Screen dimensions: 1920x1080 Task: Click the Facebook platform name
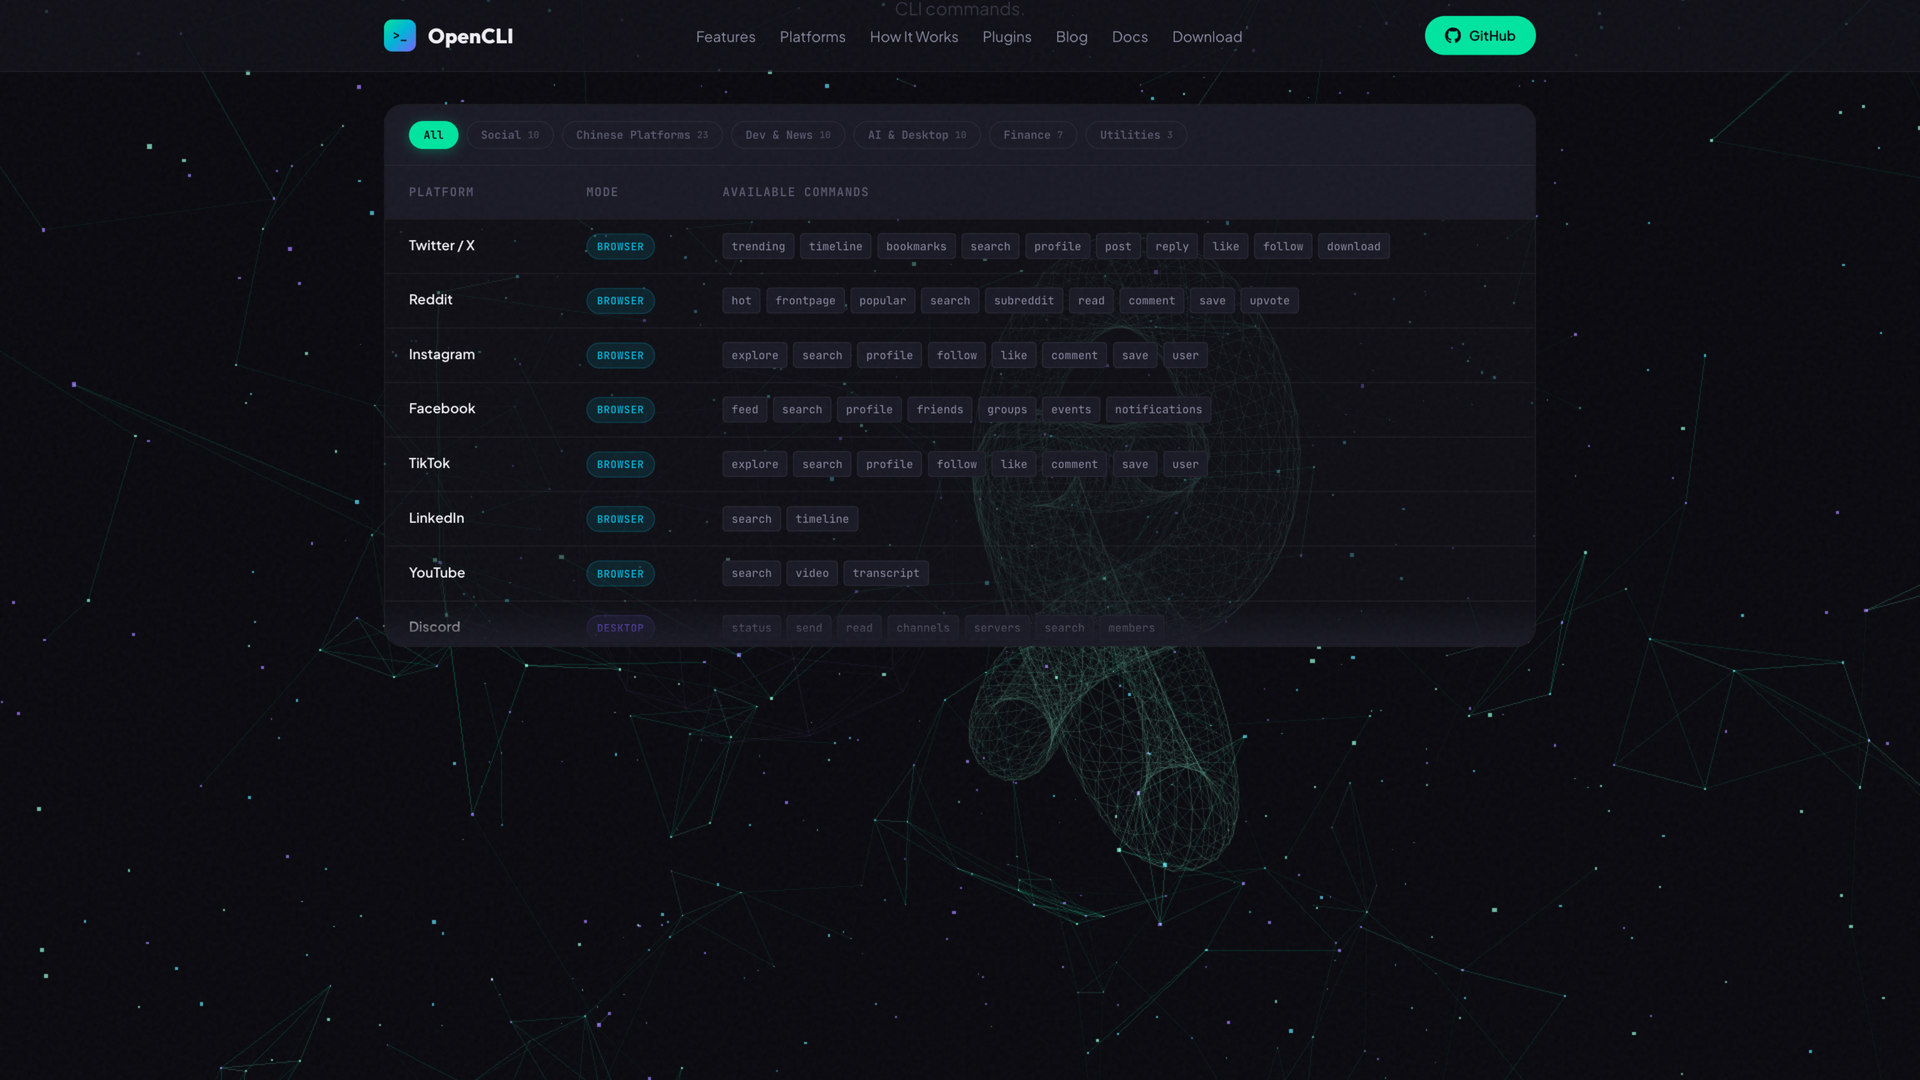point(442,409)
